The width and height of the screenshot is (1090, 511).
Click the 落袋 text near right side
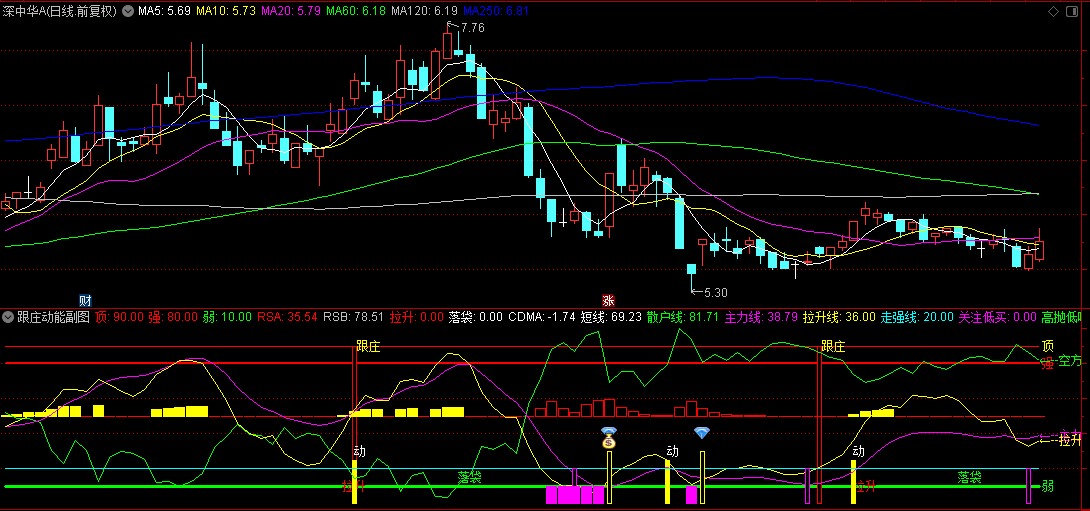pyautogui.click(x=969, y=477)
